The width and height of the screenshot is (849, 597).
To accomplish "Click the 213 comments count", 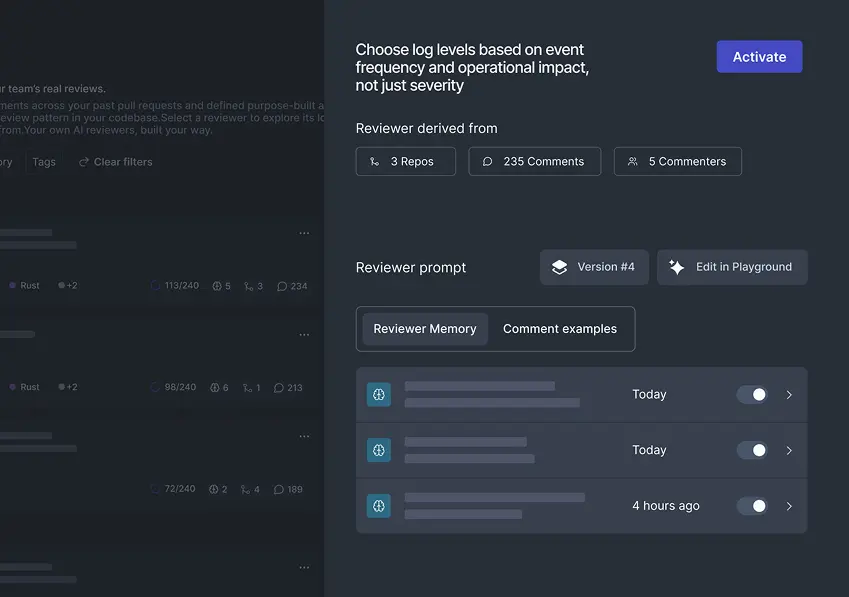I will (288, 388).
